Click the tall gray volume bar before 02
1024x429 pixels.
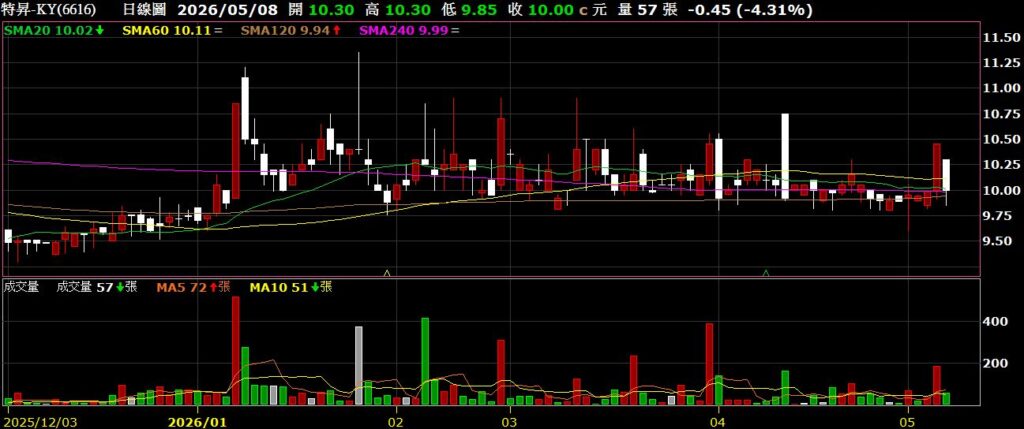[x=359, y=366]
